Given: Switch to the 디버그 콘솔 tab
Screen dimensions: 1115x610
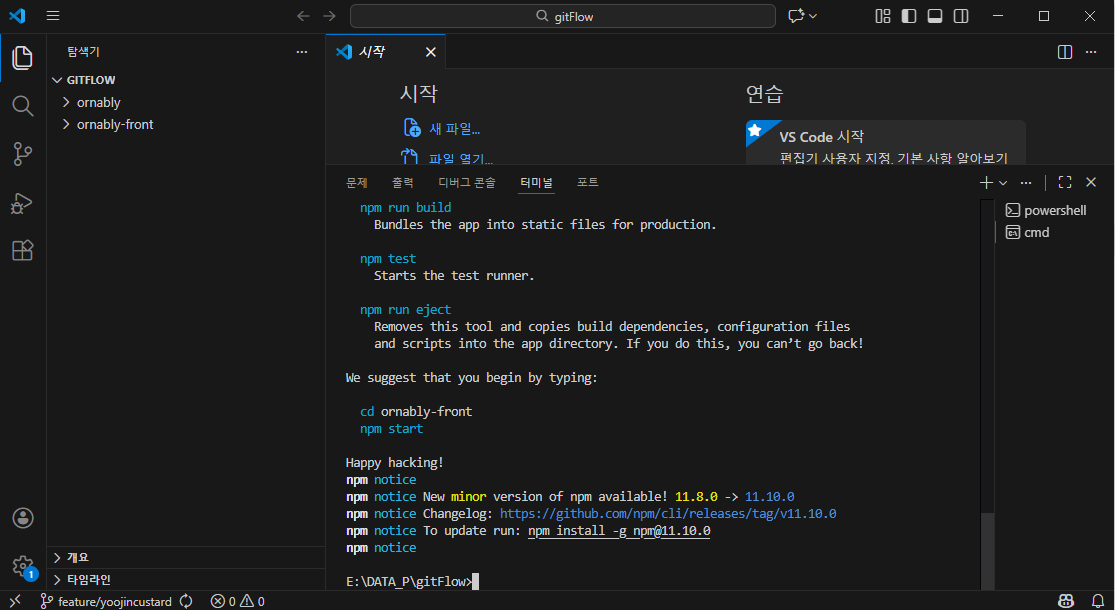Looking at the screenshot, I should click(466, 183).
